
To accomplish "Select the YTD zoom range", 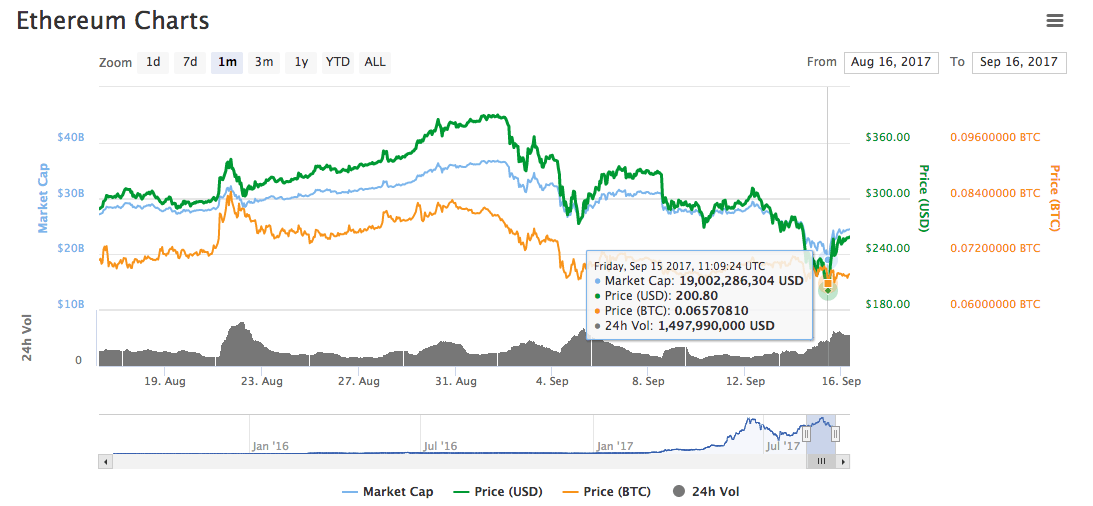I will click(x=338, y=62).
